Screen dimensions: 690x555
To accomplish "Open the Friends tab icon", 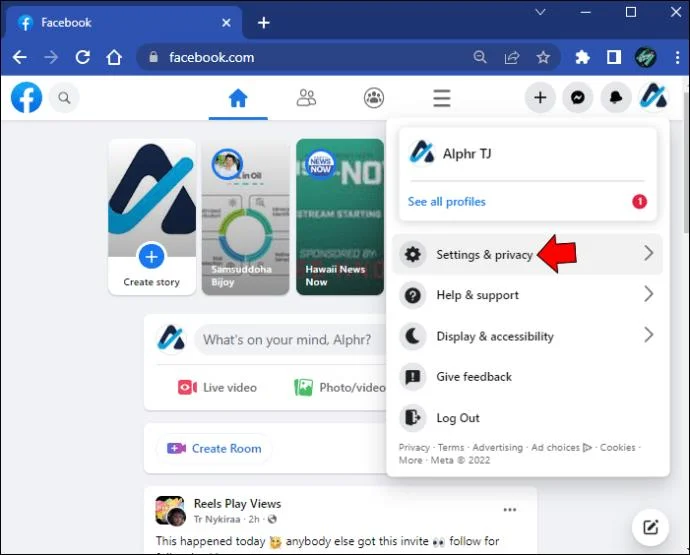I will tap(306, 98).
